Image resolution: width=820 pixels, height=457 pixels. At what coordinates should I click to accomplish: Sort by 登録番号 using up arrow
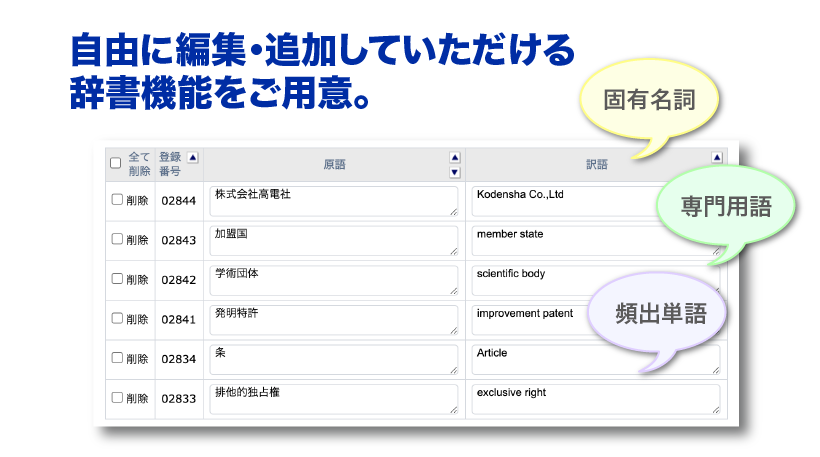coord(193,157)
